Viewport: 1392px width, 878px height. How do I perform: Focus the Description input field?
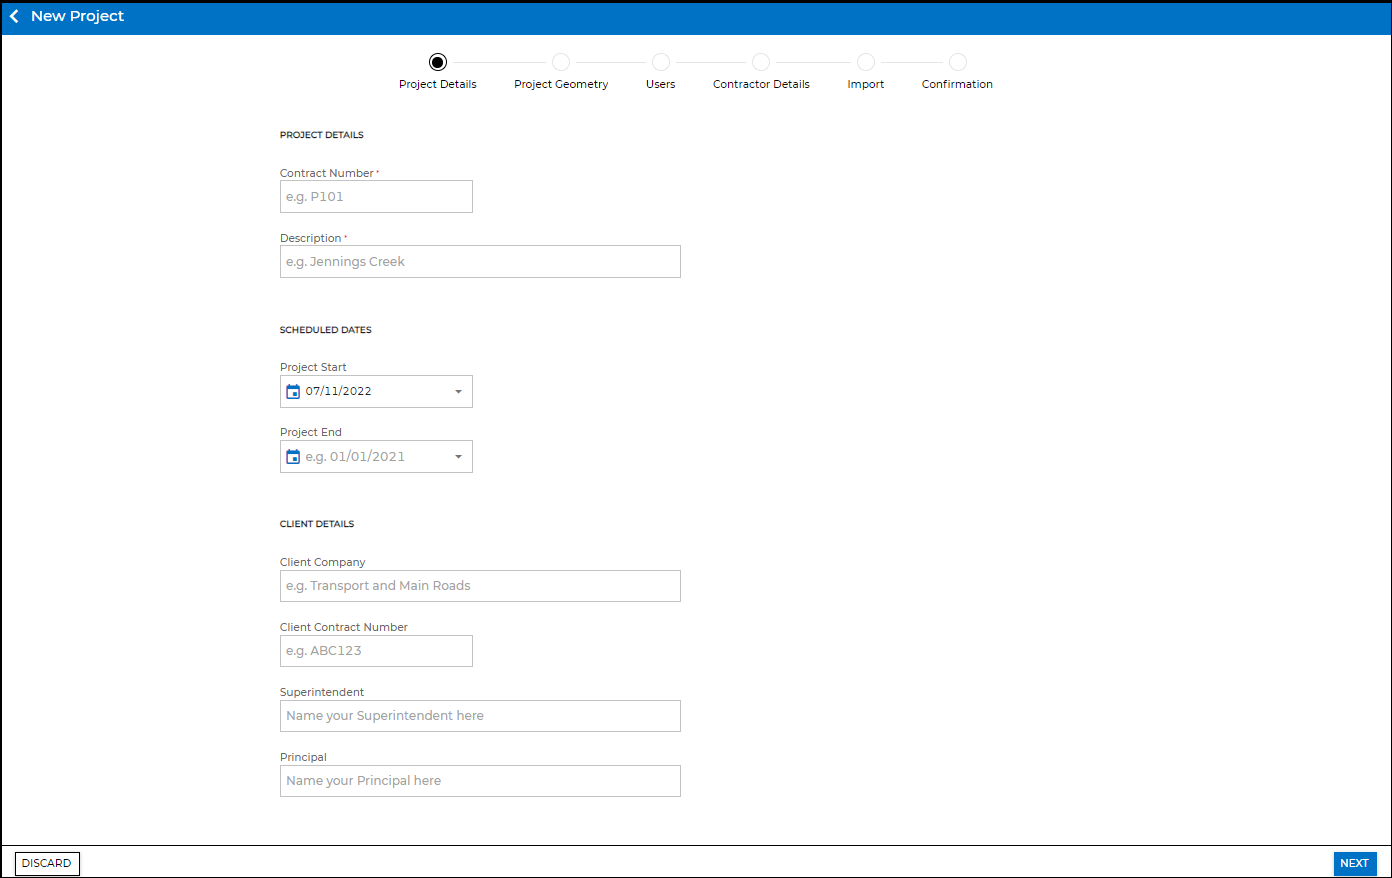pos(480,262)
